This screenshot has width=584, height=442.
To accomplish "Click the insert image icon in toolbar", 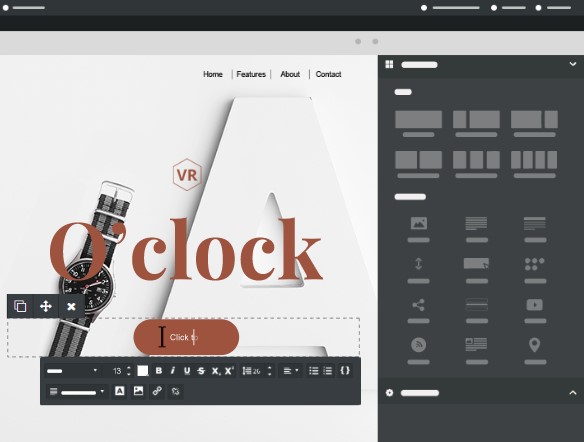I will coord(138,391).
